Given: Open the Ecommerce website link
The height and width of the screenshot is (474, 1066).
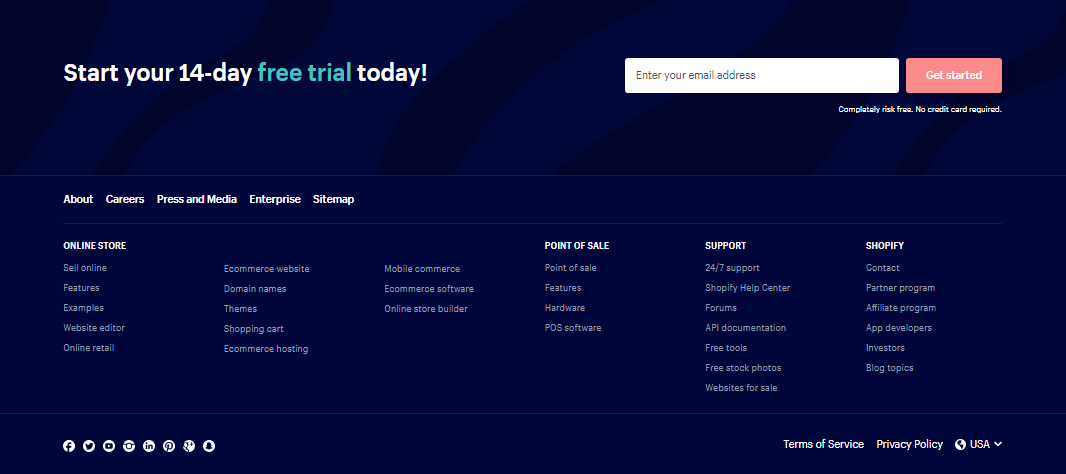Looking at the screenshot, I should (266, 269).
